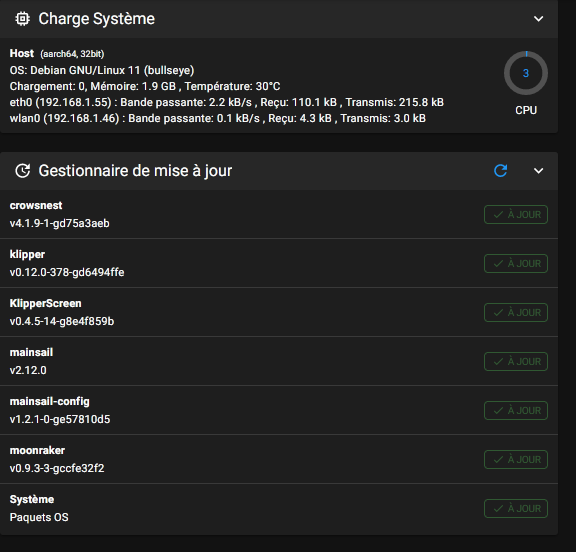Click the CPU label under gauge
This screenshot has height=552, width=576.
[526, 110]
